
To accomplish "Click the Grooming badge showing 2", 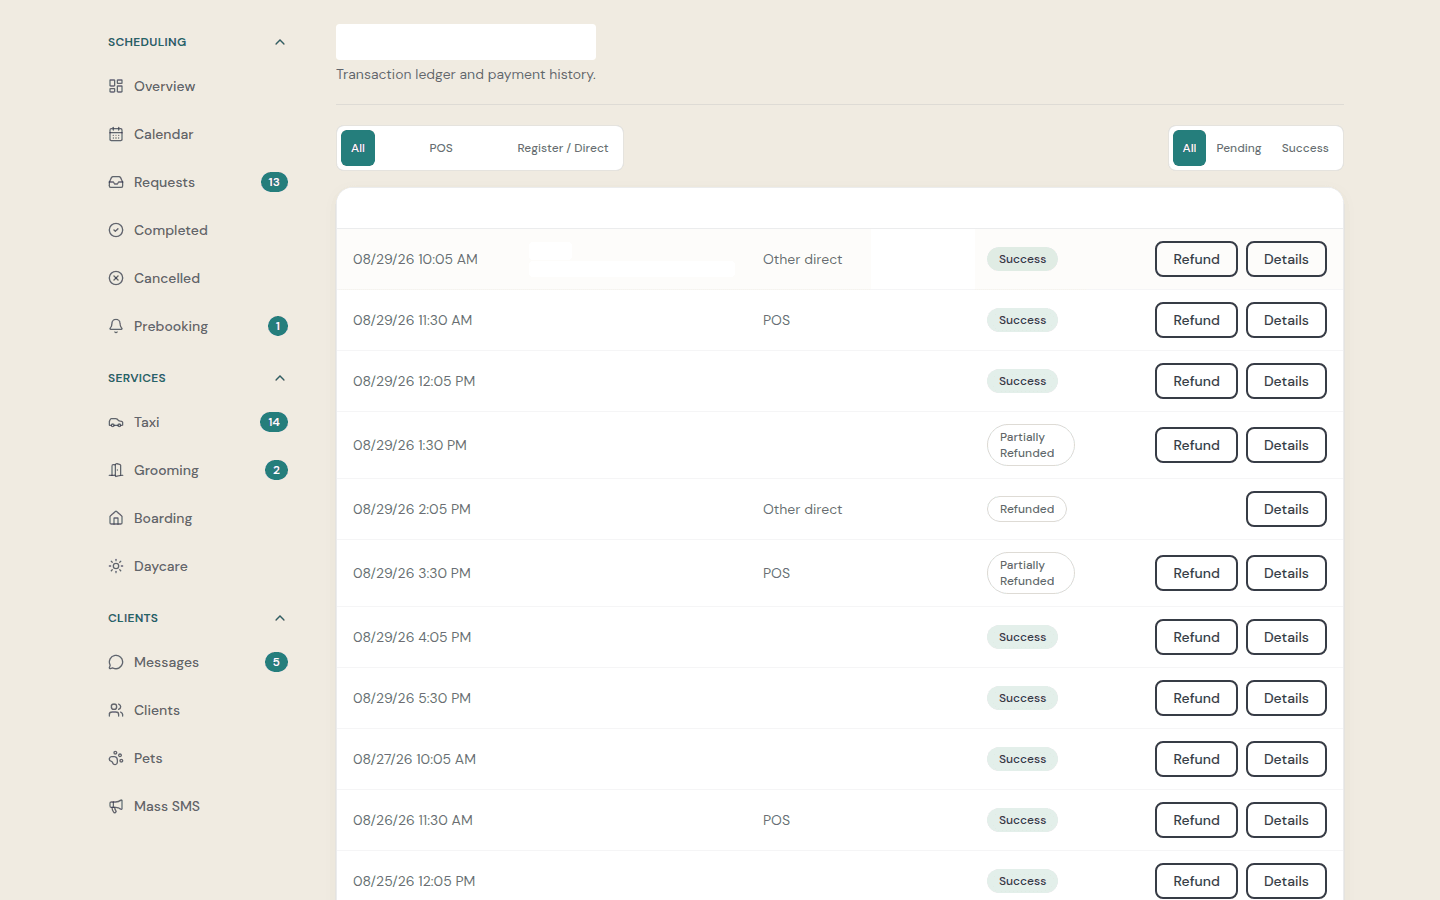I will [276, 470].
